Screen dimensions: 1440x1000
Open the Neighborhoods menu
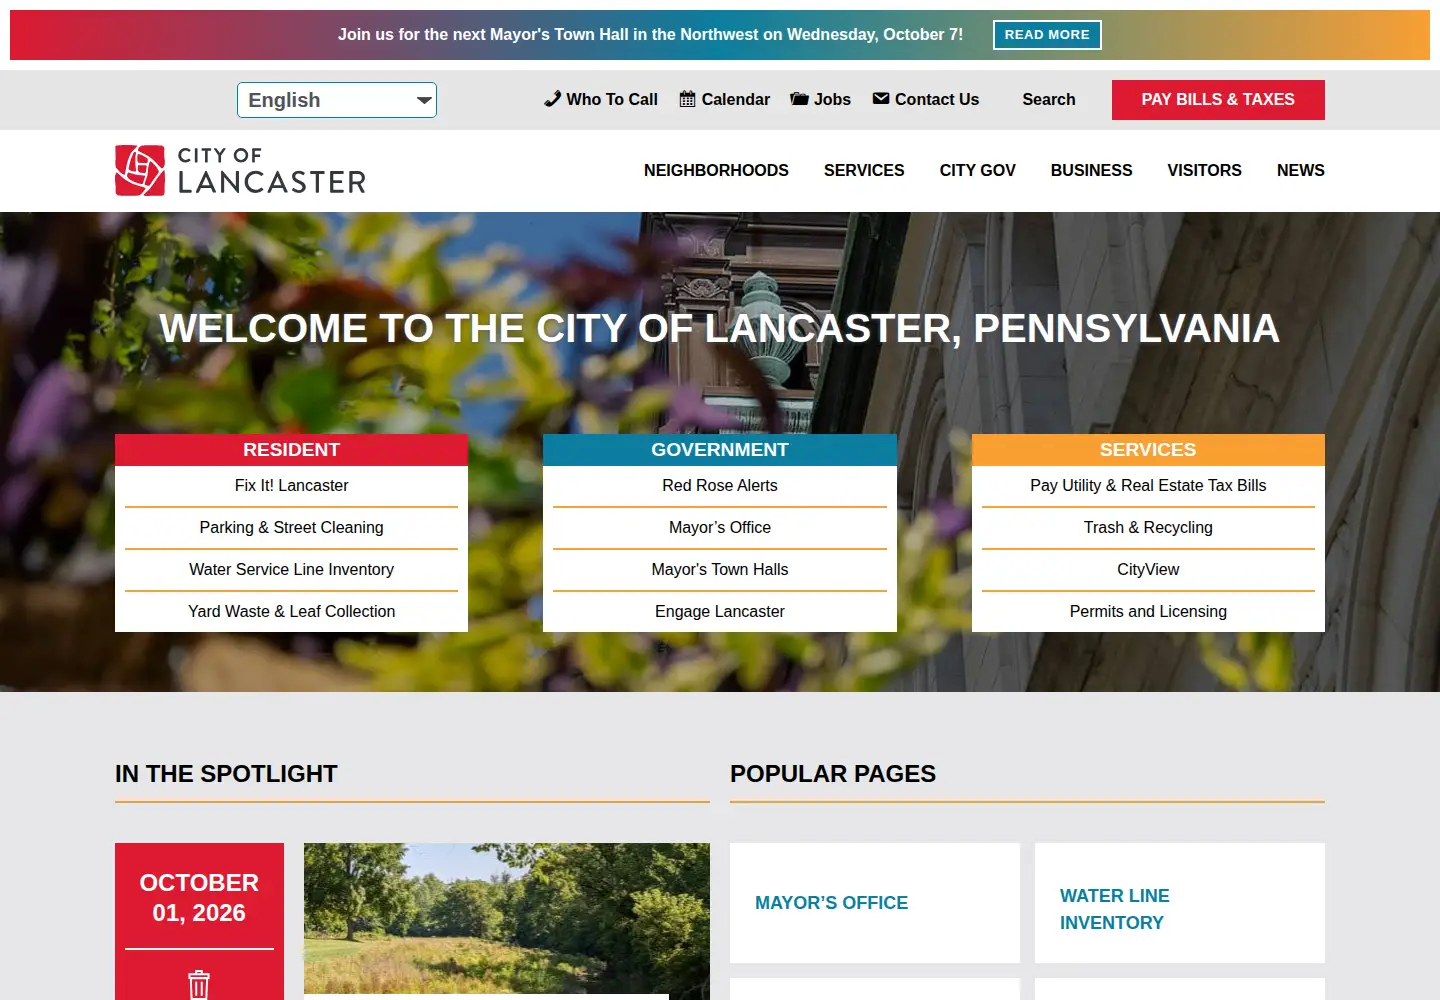716,170
